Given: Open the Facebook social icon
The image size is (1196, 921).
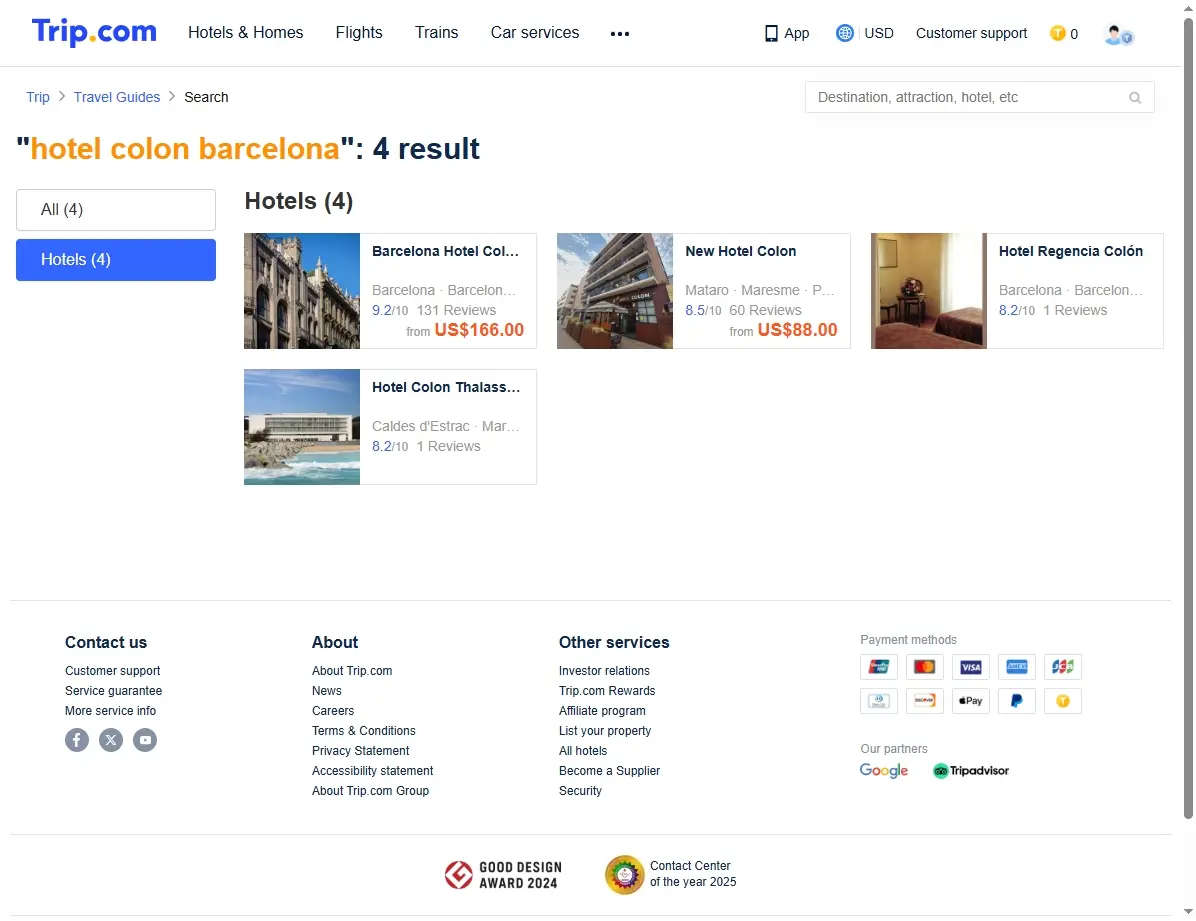Looking at the screenshot, I should (x=77, y=739).
